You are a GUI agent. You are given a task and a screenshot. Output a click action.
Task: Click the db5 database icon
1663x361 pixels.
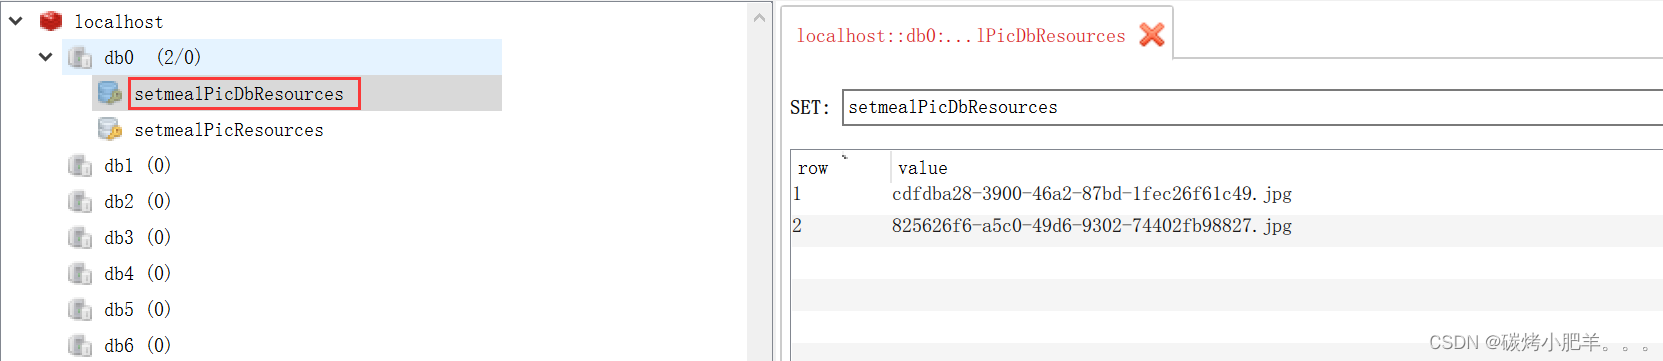(x=80, y=309)
